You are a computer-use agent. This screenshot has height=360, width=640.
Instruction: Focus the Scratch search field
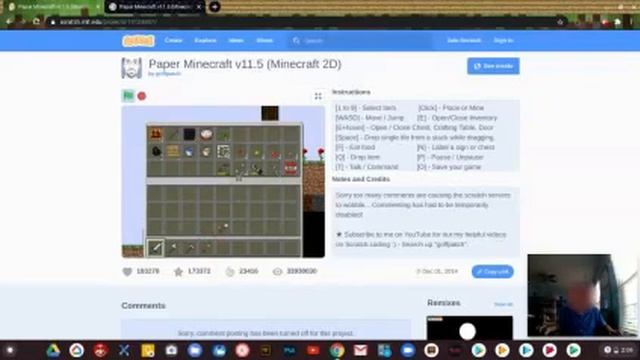[361, 41]
